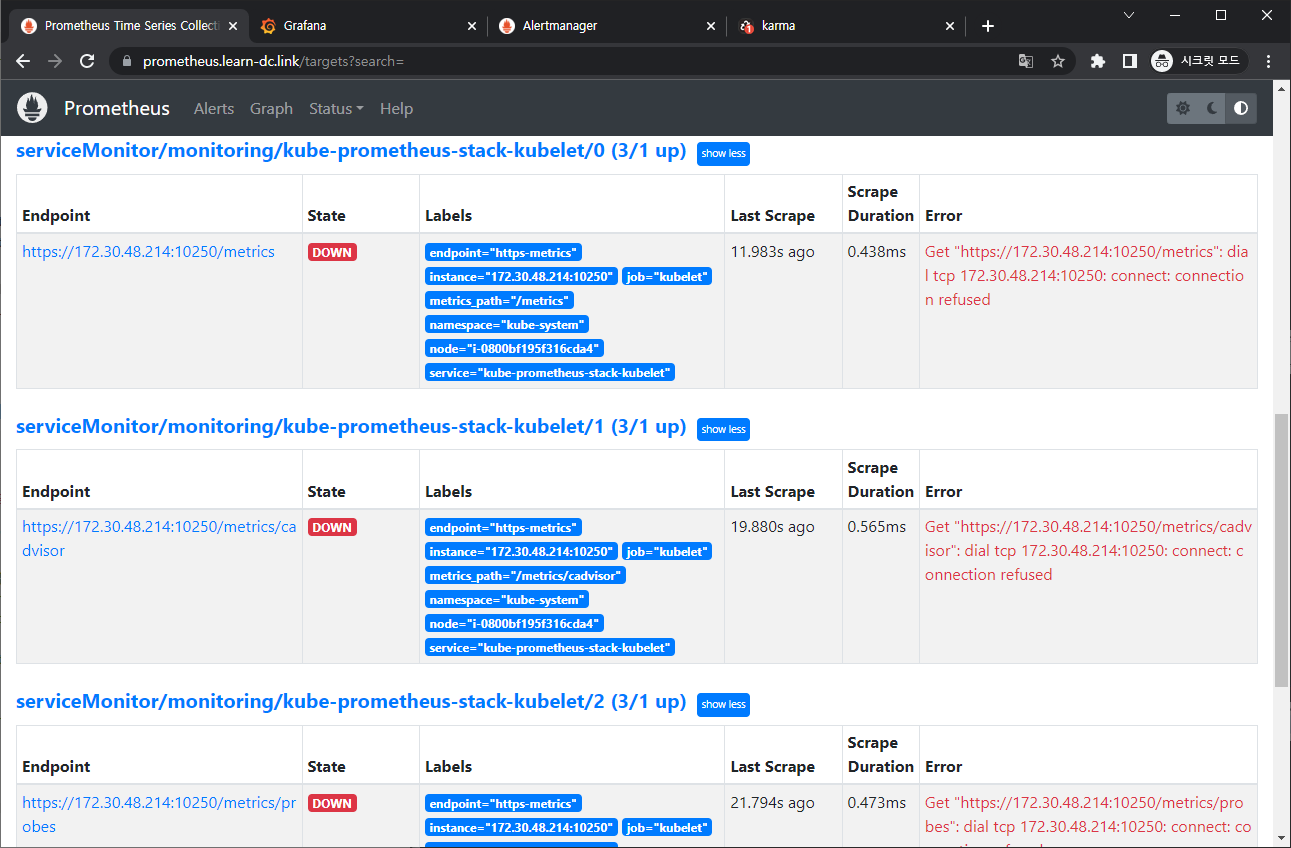Reload the page with the refresh icon

(87, 61)
